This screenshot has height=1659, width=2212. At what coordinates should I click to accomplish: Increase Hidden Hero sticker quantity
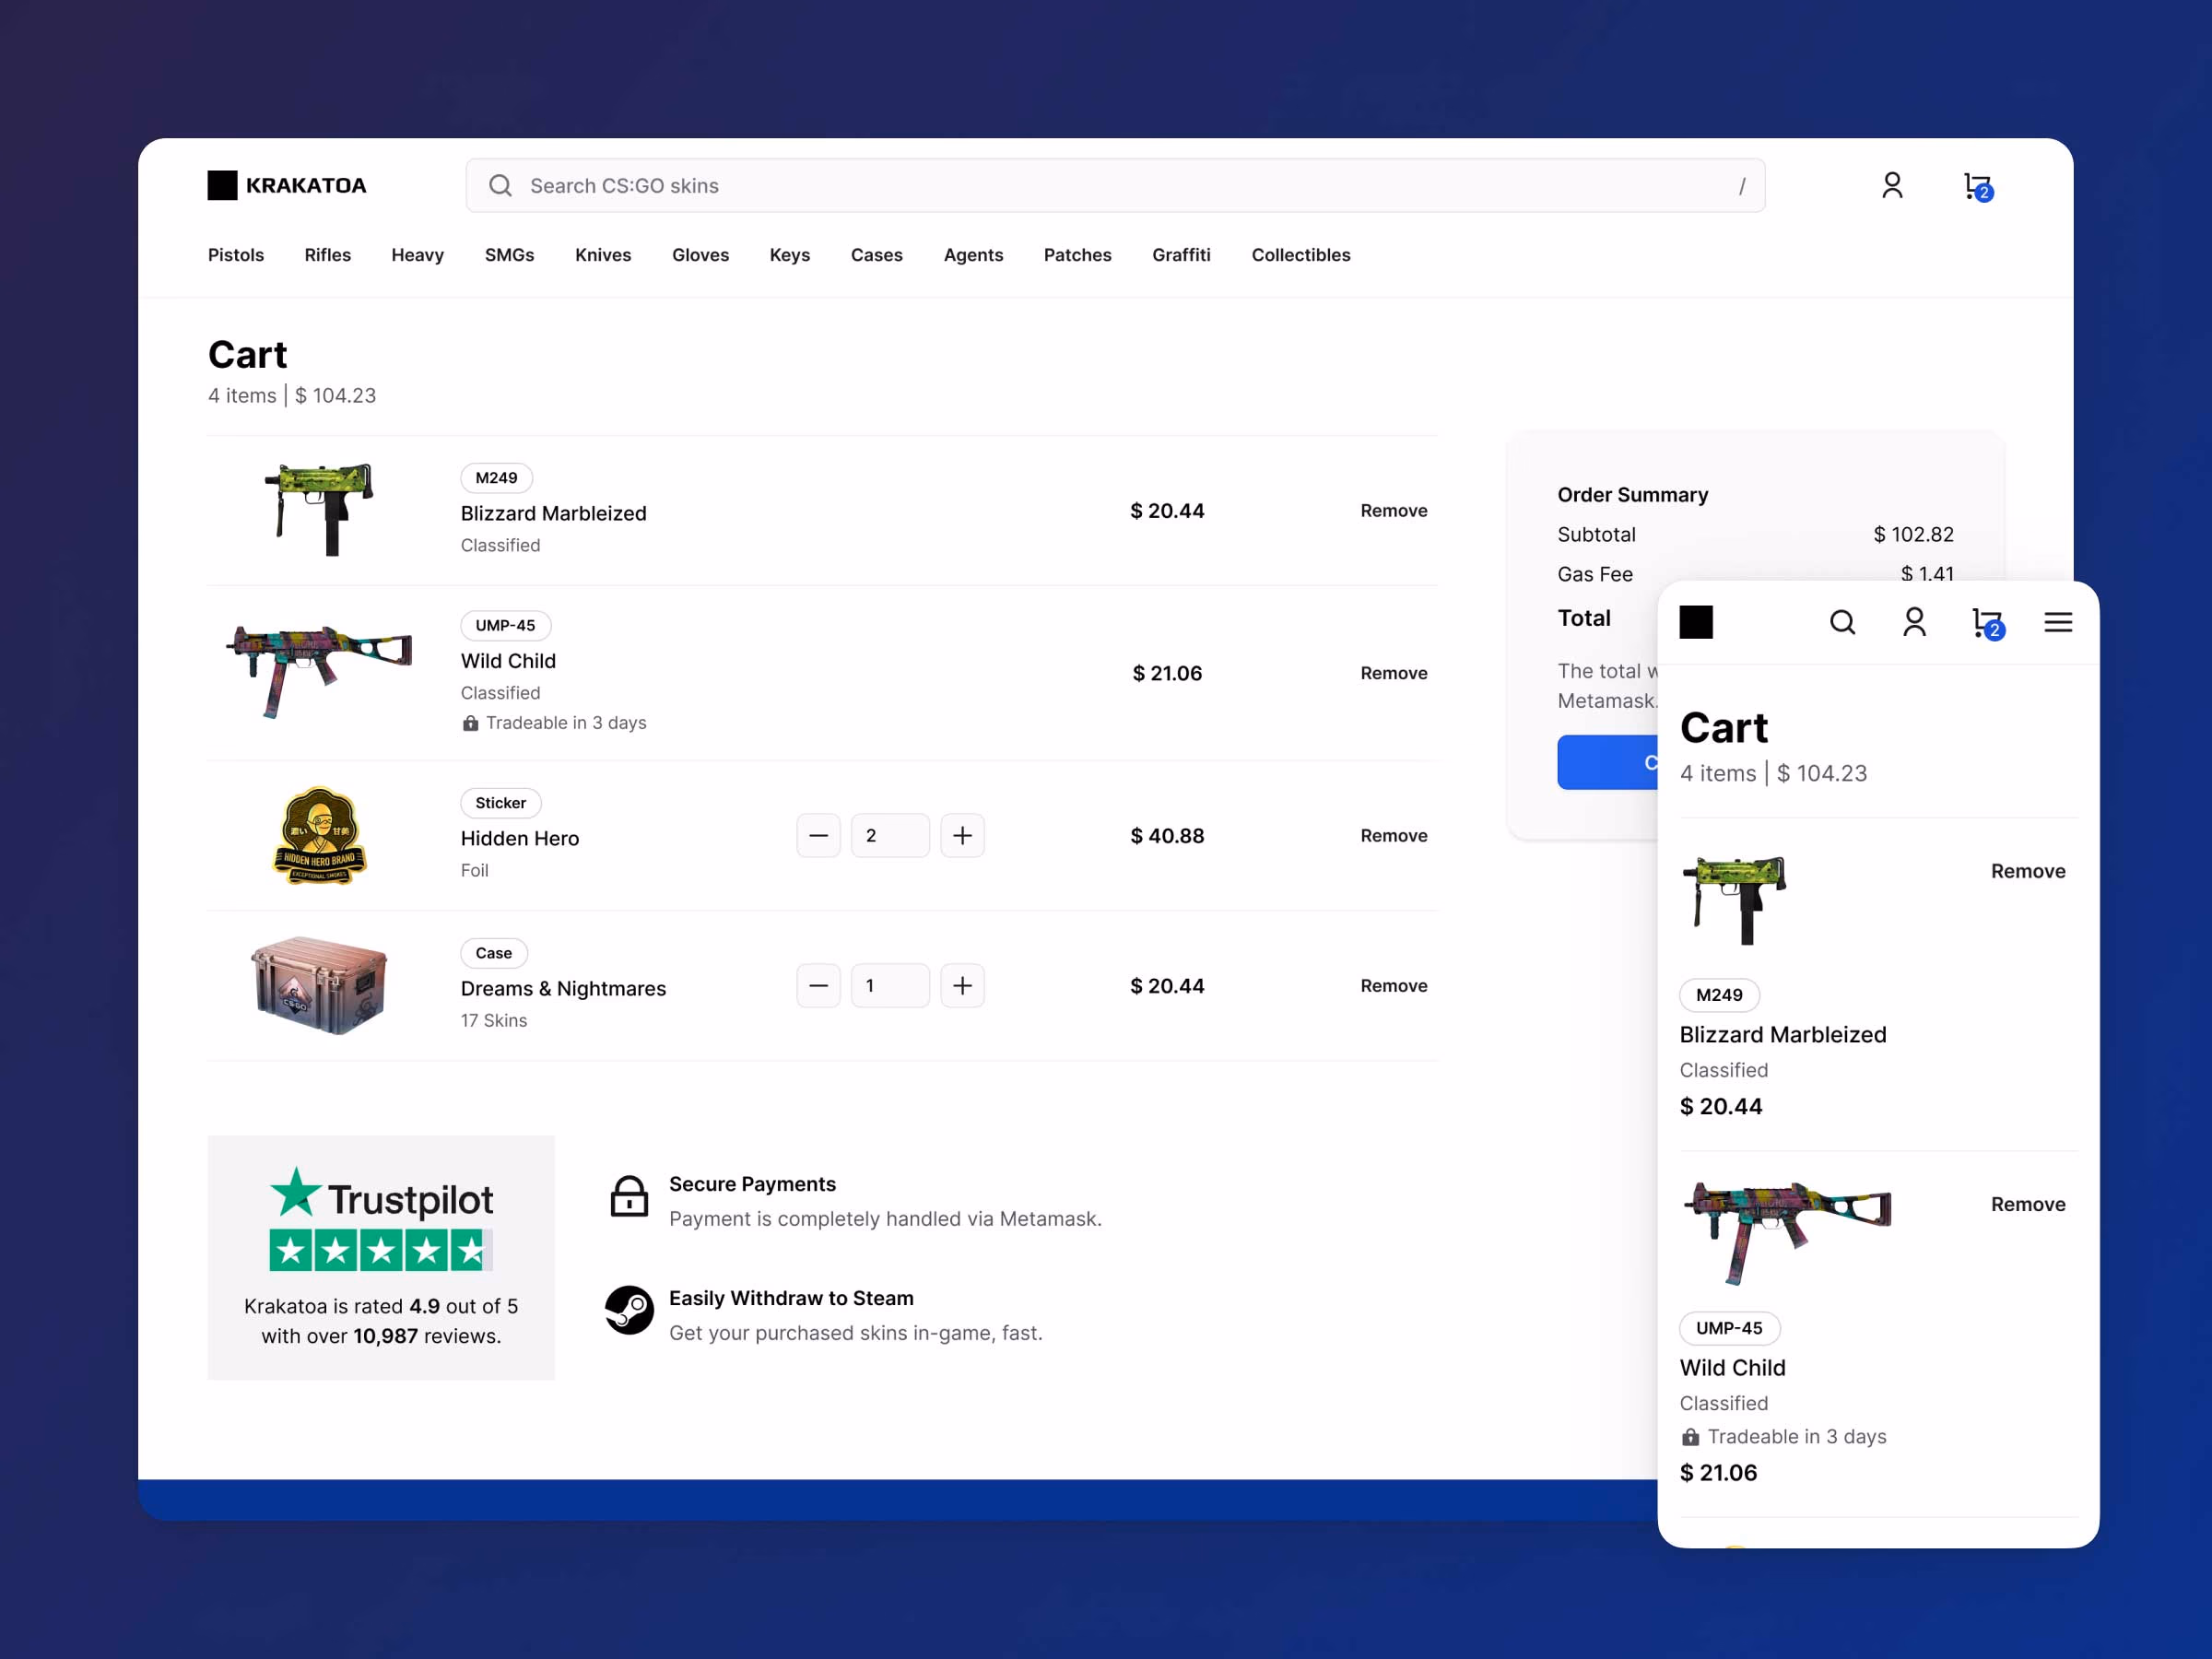[x=962, y=835]
